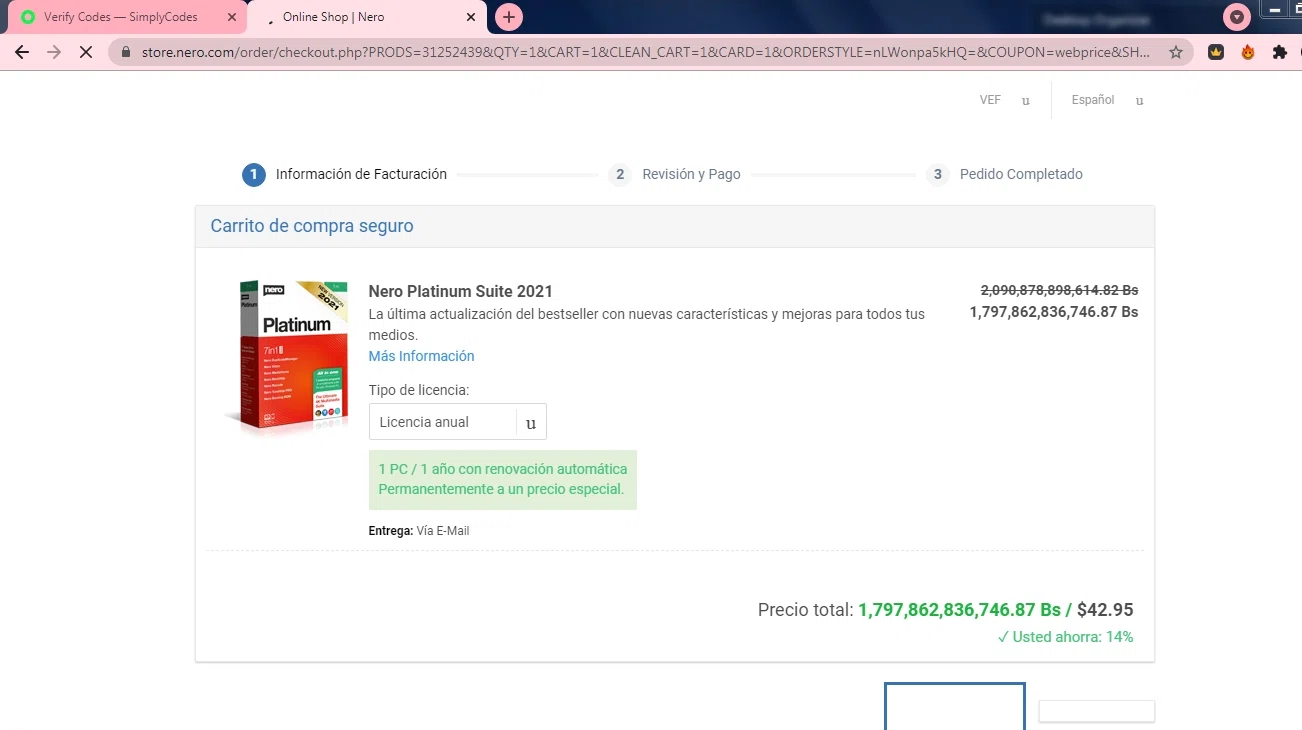Click the La última actualización del bestseller description
This screenshot has width=1302, height=730.
647,324
